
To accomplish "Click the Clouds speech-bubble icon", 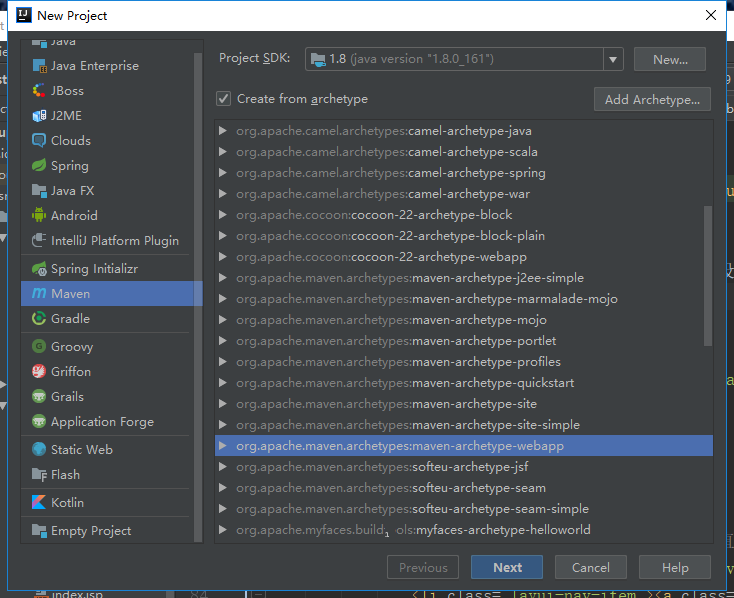I will pyautogui.click(x=39, y=140).
